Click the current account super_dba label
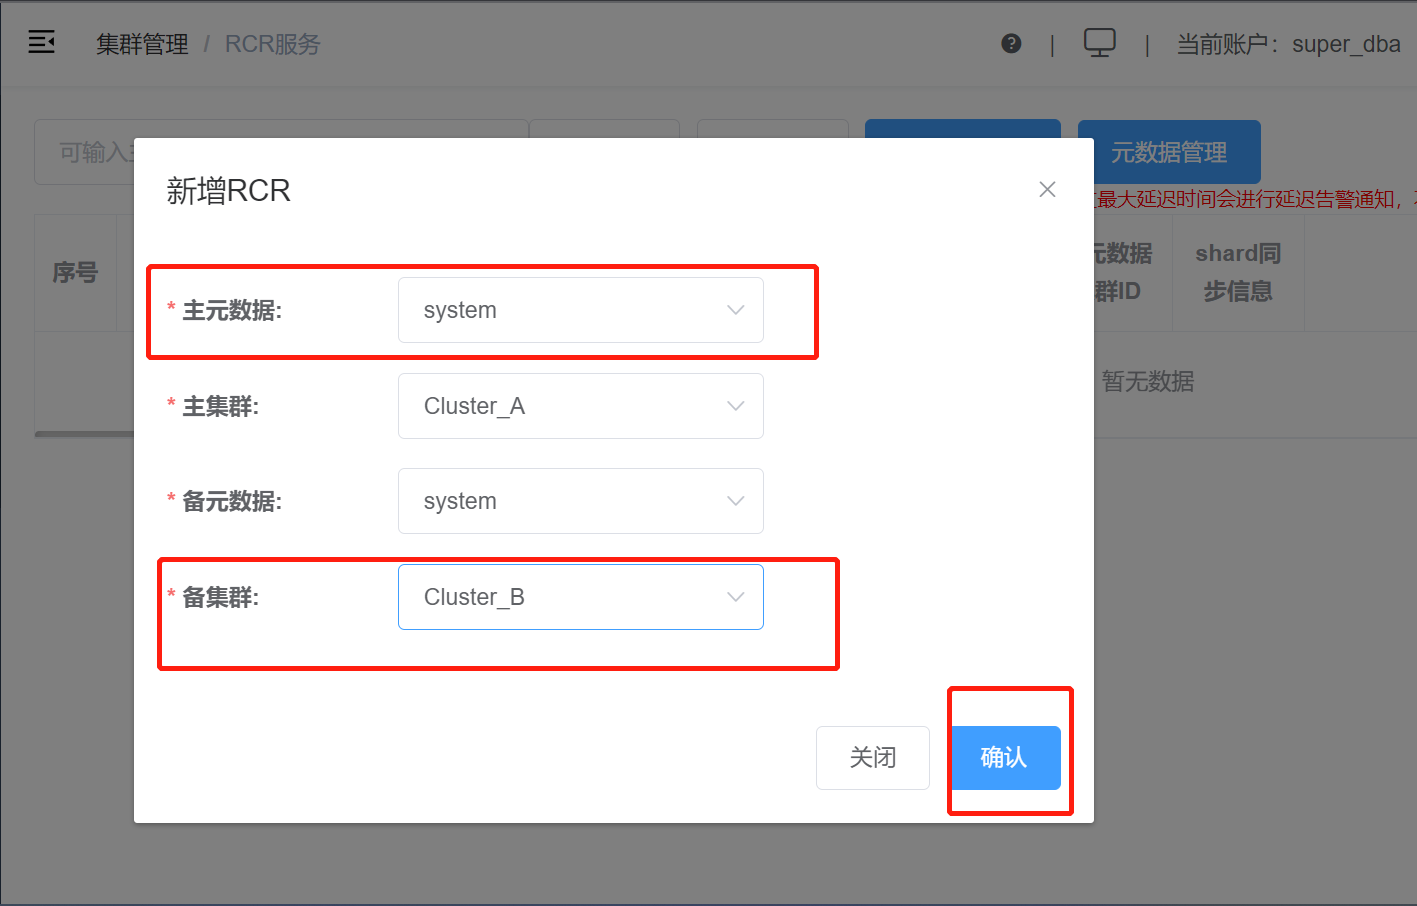 pyautogui.click(x=1288, y=44)
